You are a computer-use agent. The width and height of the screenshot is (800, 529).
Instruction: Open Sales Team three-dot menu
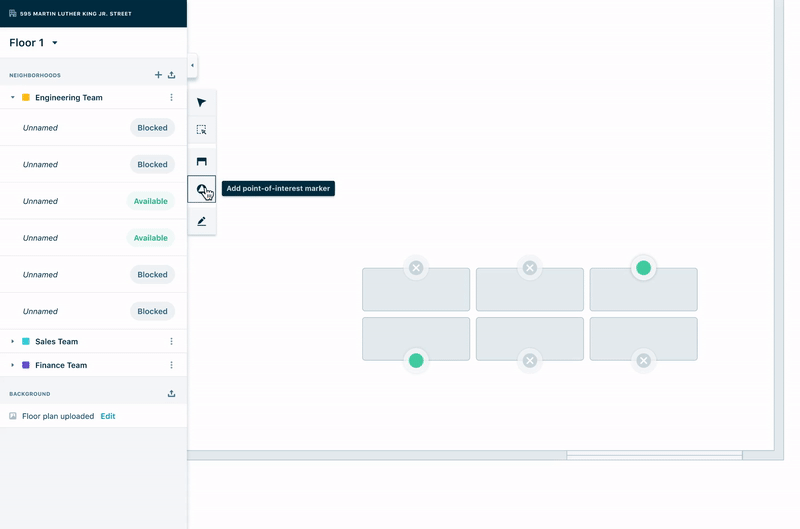[x=171, y=341]
